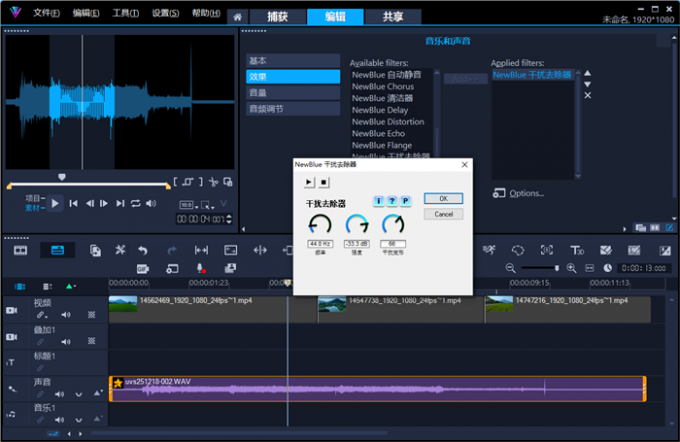
Task: Toggle the repeat loop icon in player
Action: (135, 203)
